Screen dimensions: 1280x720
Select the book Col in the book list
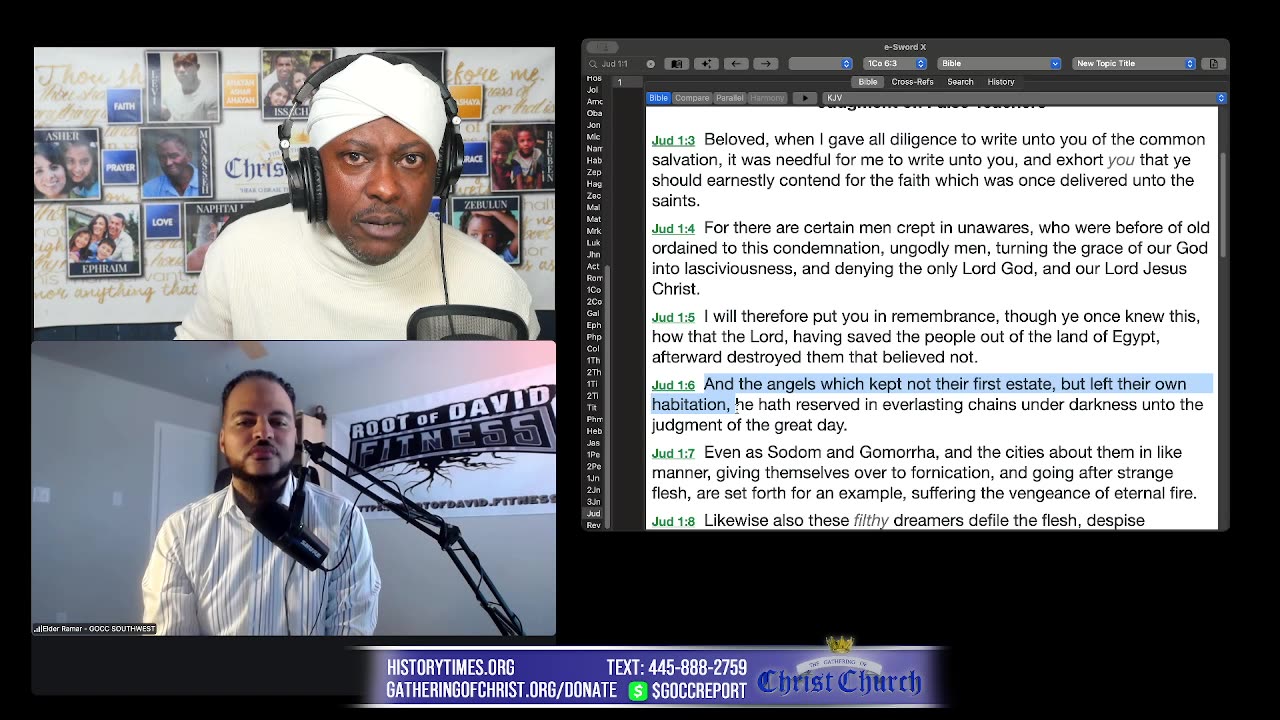tap(594, 349)
